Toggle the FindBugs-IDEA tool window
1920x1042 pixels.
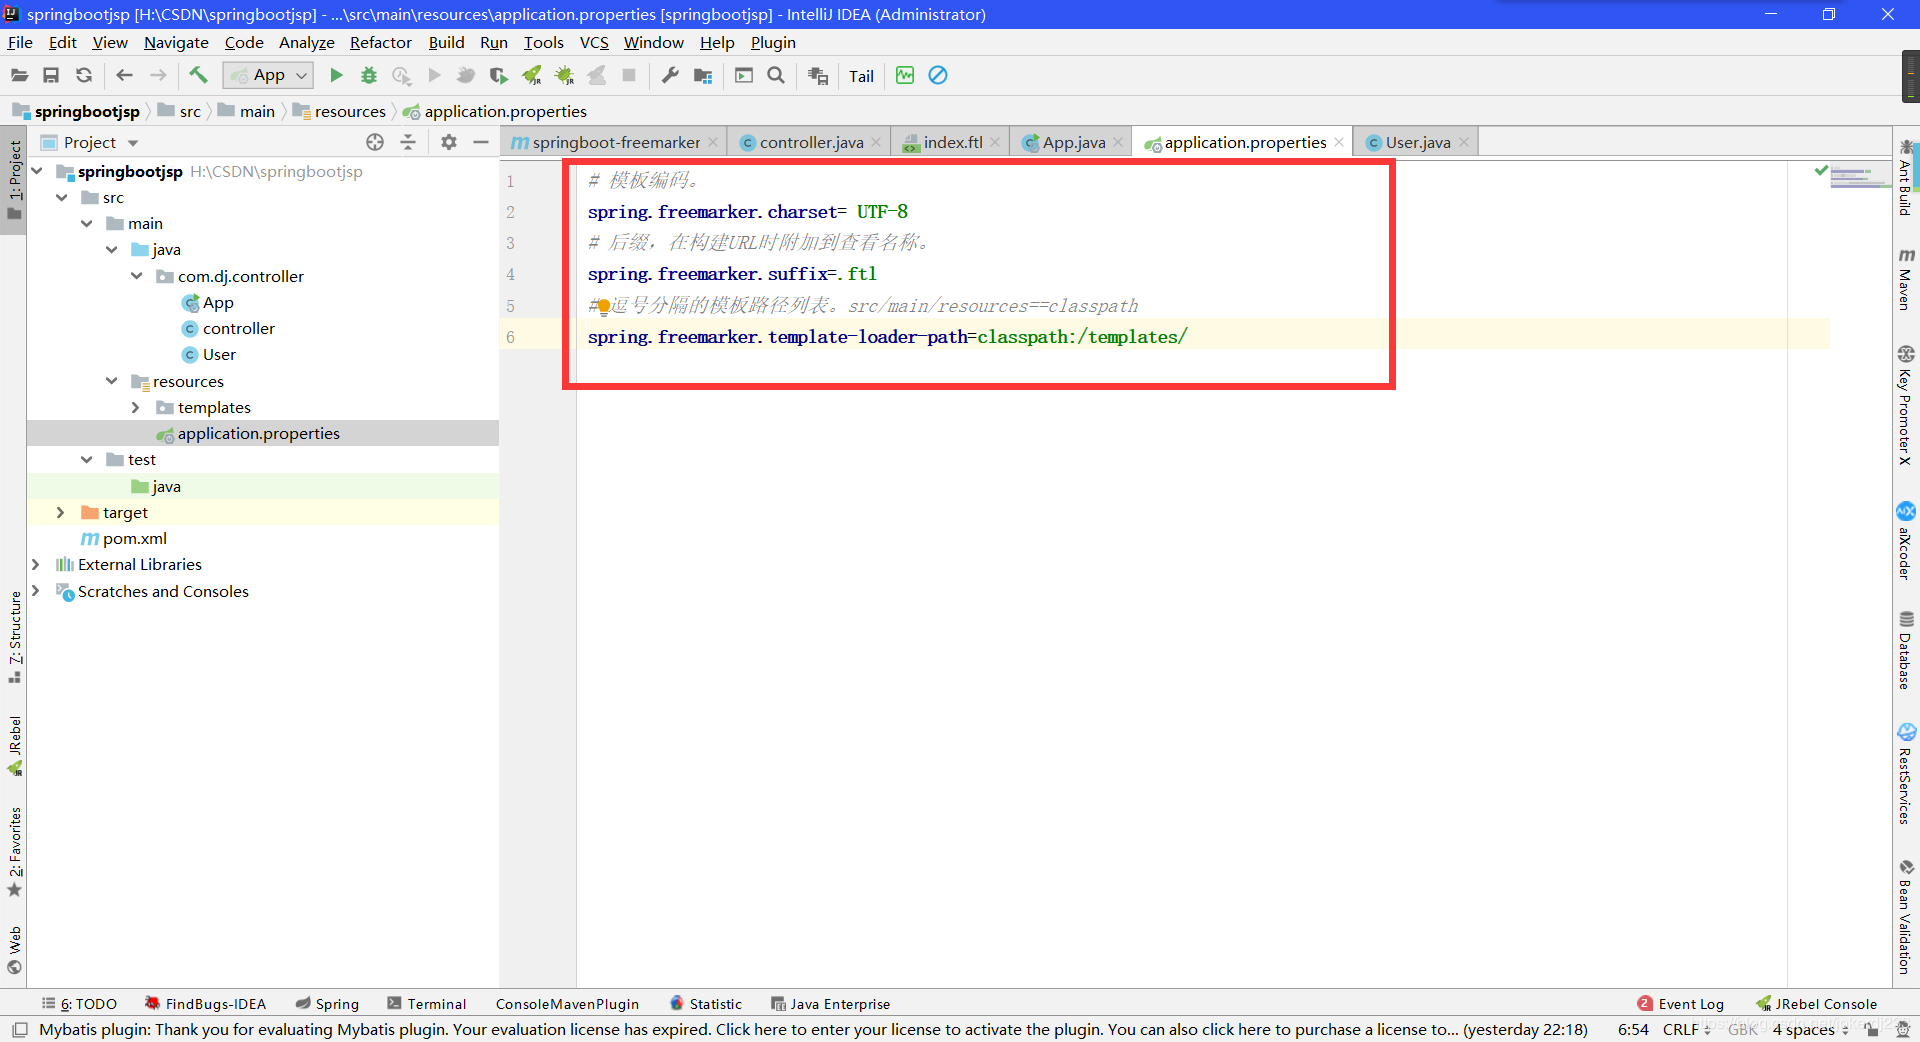[x=205, y=1004]
